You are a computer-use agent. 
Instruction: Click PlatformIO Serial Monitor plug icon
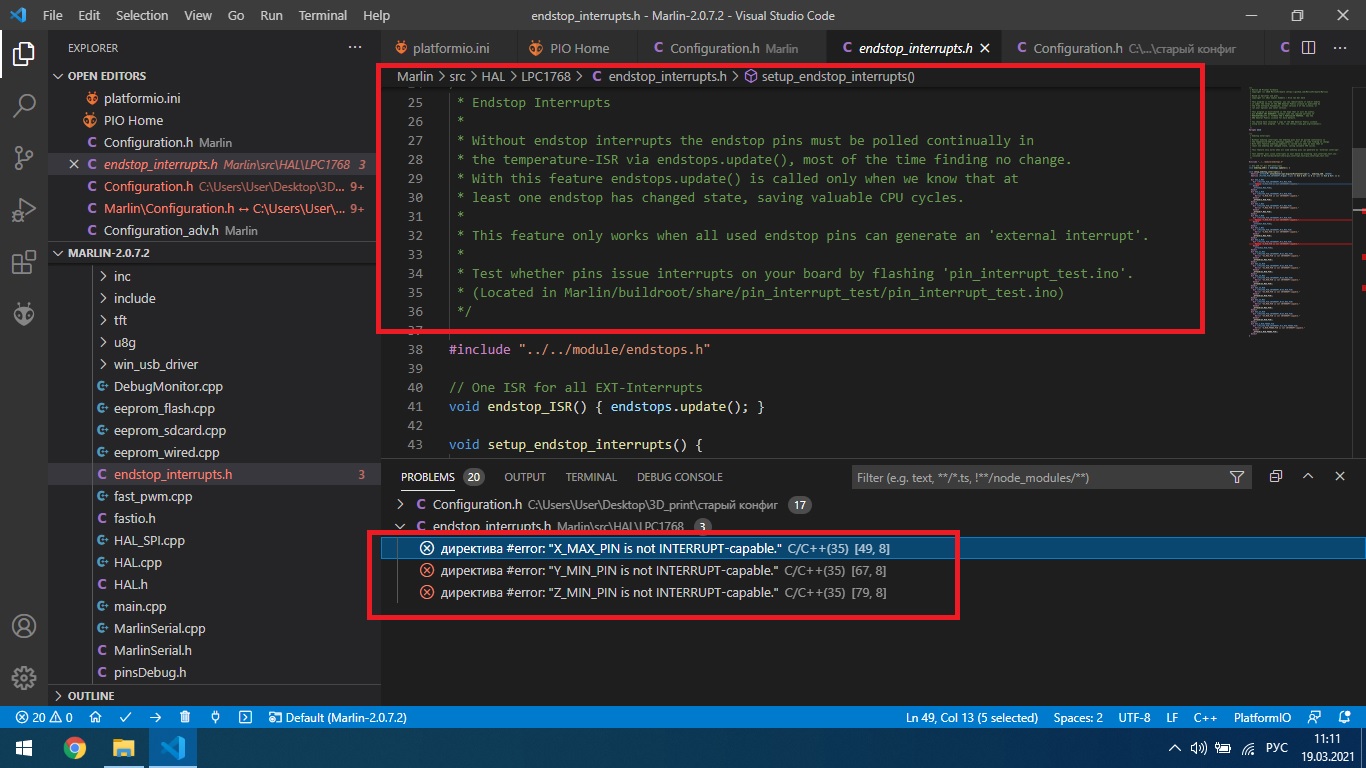coord(215,717)
